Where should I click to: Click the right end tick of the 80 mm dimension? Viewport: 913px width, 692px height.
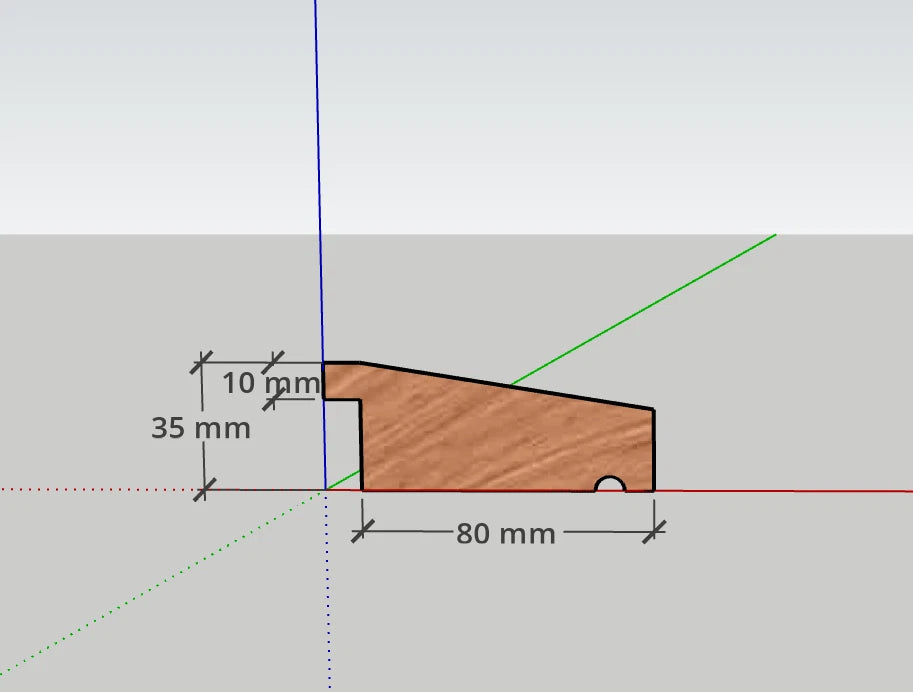(x=654, y=532)
